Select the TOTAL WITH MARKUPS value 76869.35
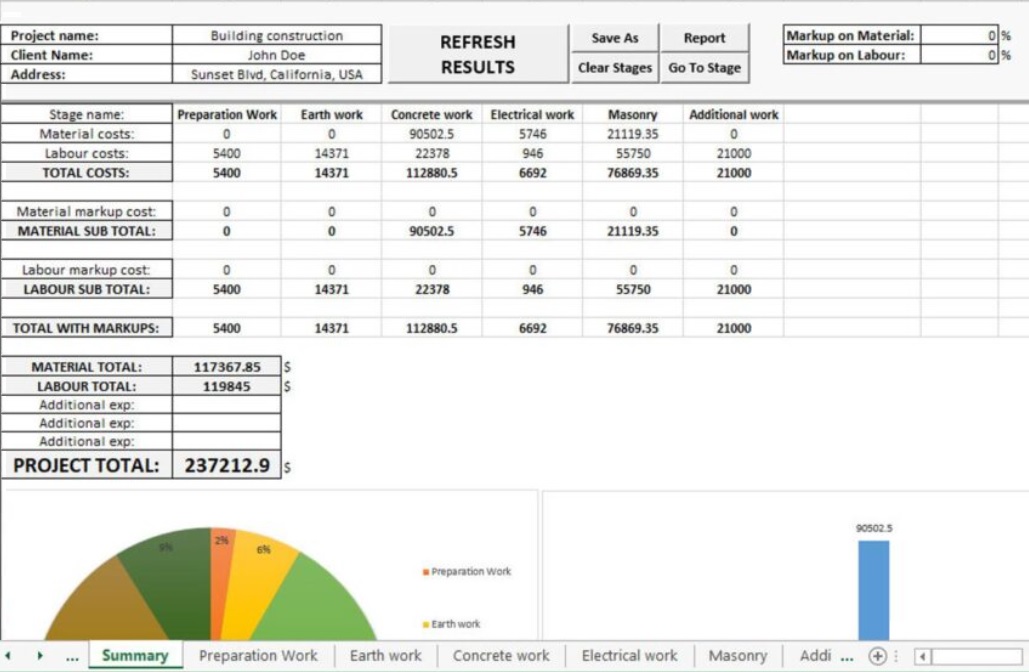This screenshot has height=672, width=1029. [x=633, y=328]
